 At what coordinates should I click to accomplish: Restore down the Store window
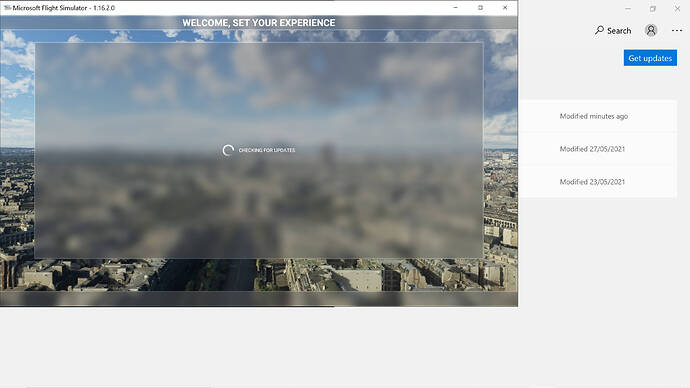coord(653,8)
